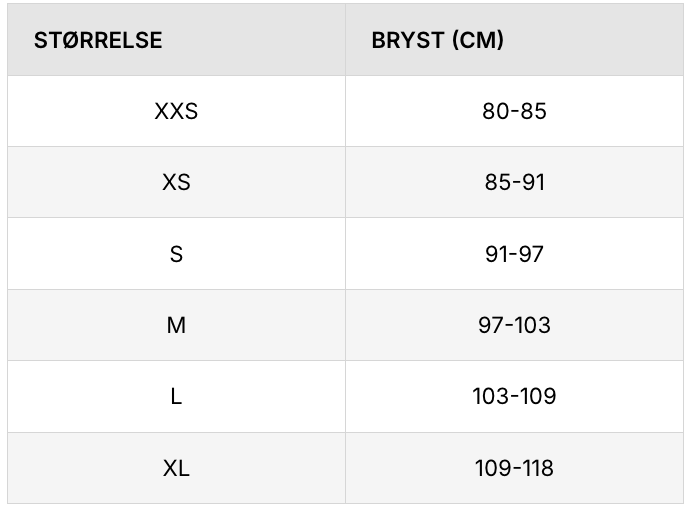Viewport: 686px width, 506px height.
Task: Select the size label for 85-91 cm
Action: point(176,183)
